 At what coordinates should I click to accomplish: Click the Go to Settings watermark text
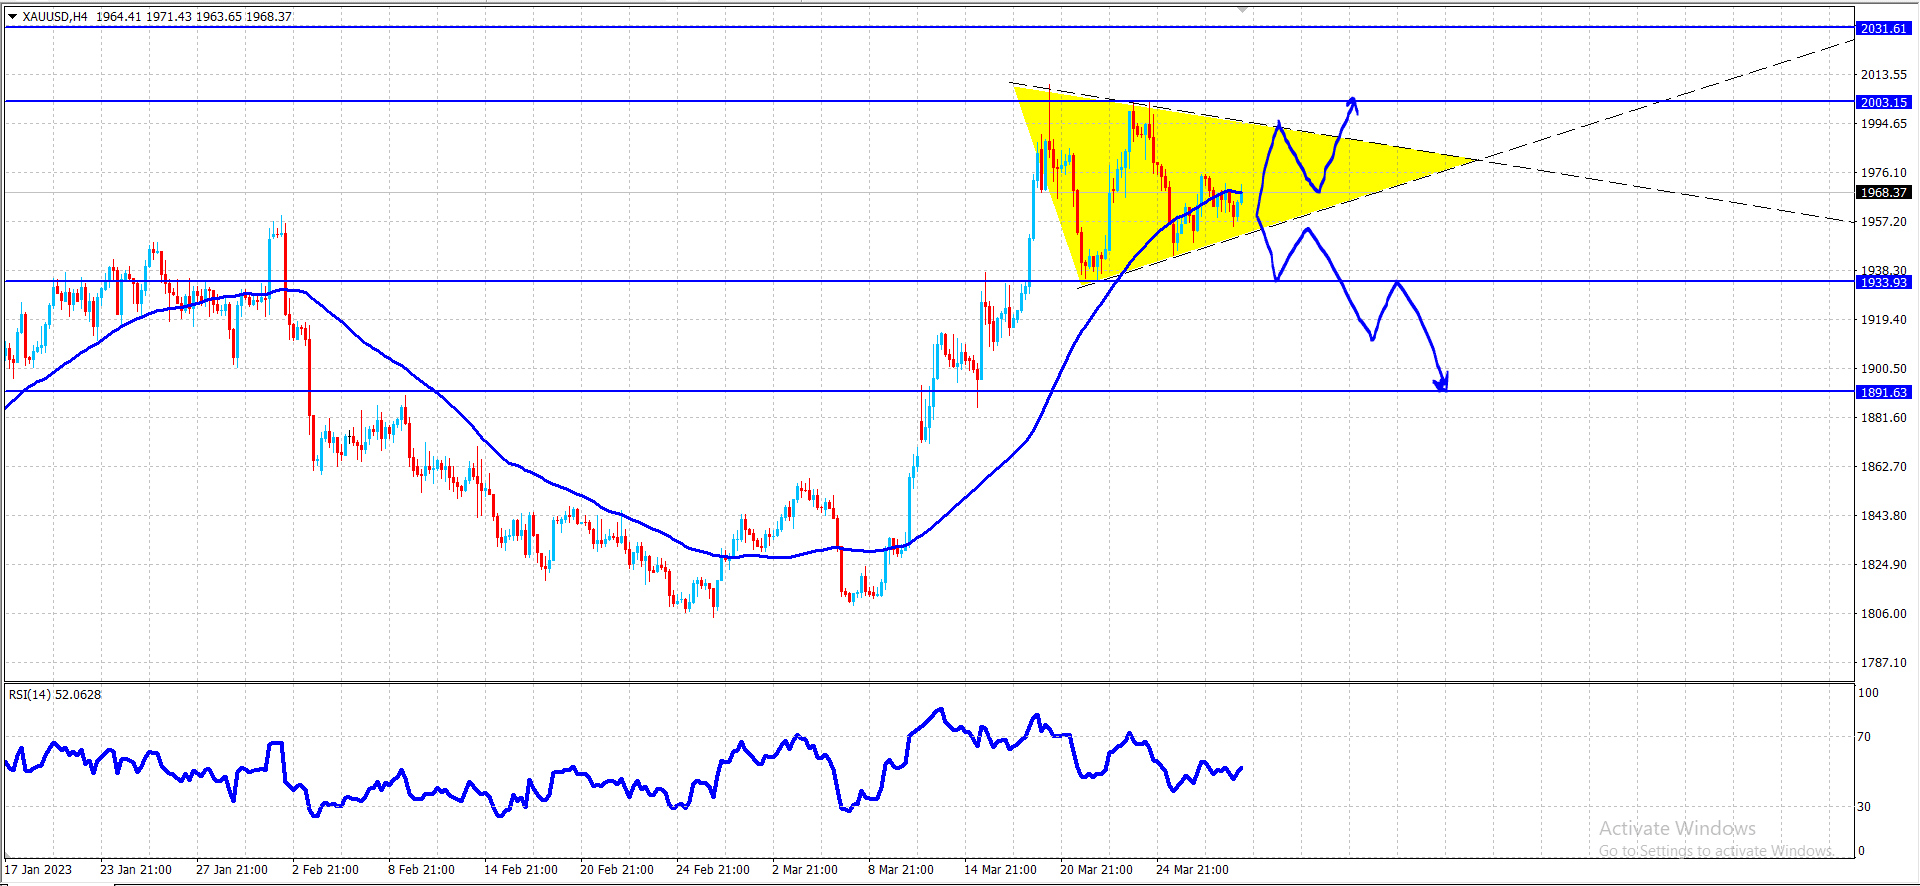1716,851
